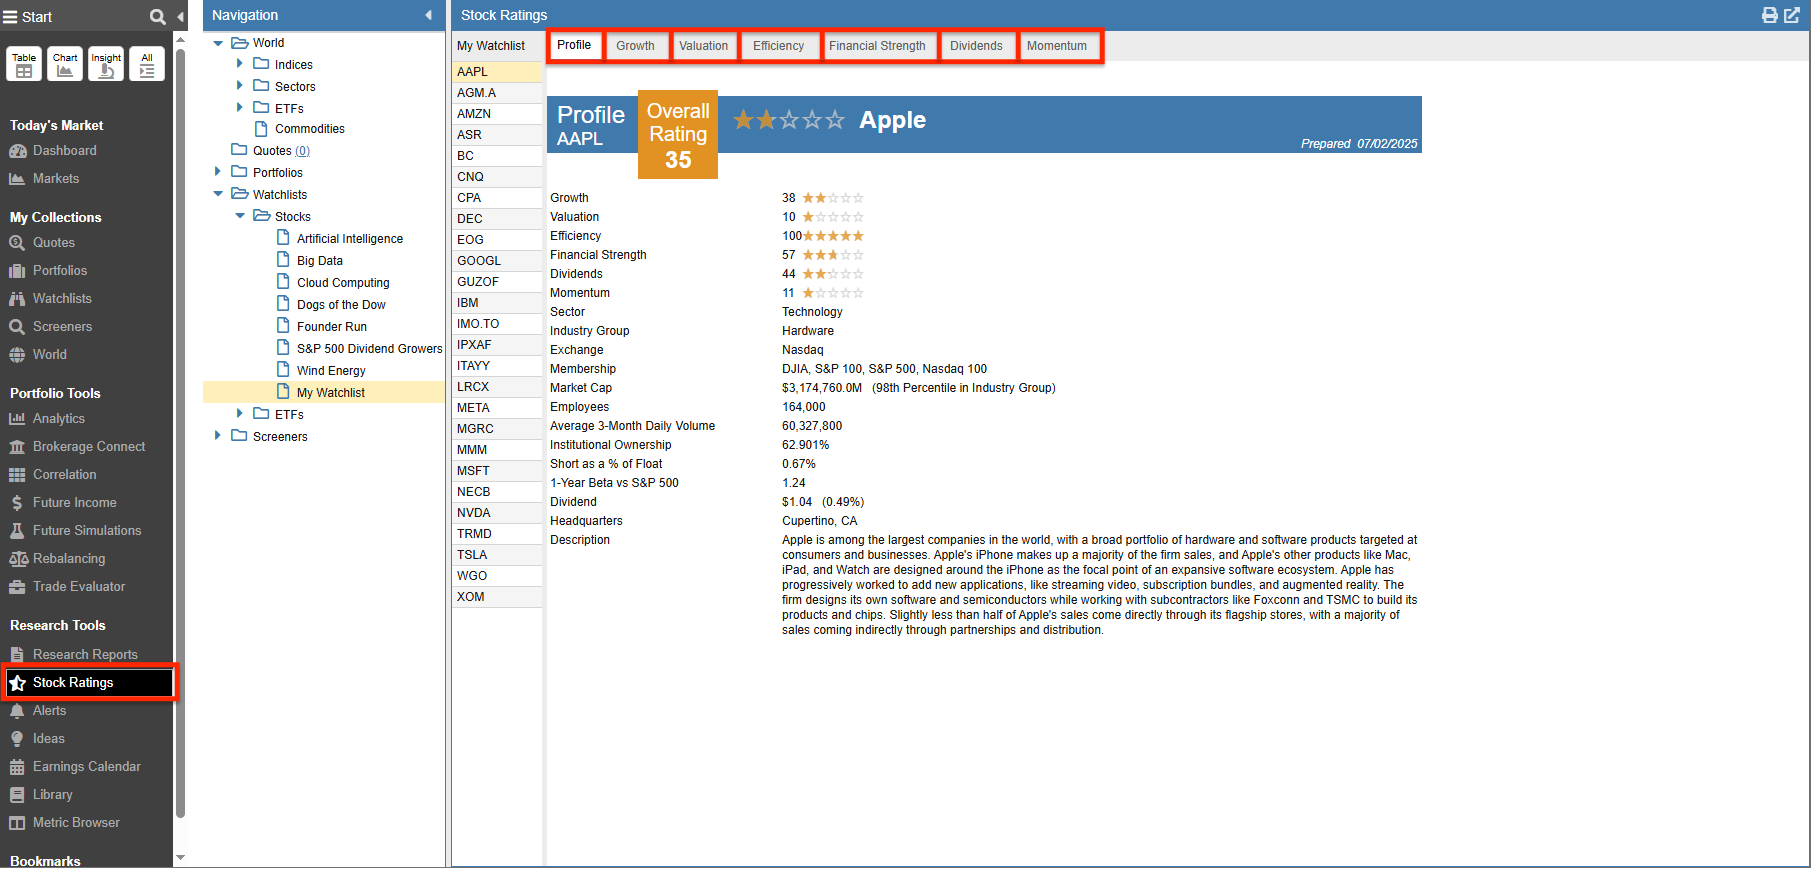Collapse the Navigation panel arrow
The width and height of the screenshot is (1816, 870).
pyautogui.click(x=428, y=15)
